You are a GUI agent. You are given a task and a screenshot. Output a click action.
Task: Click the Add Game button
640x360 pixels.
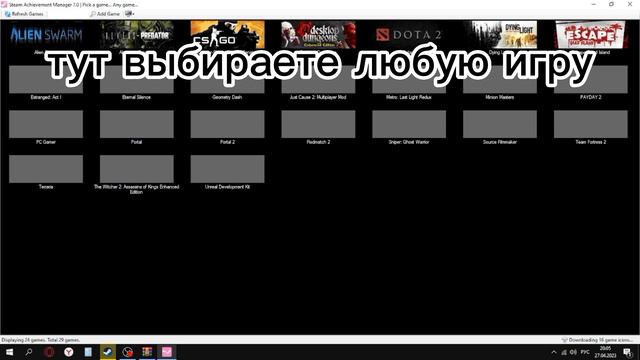coord(104,14)
